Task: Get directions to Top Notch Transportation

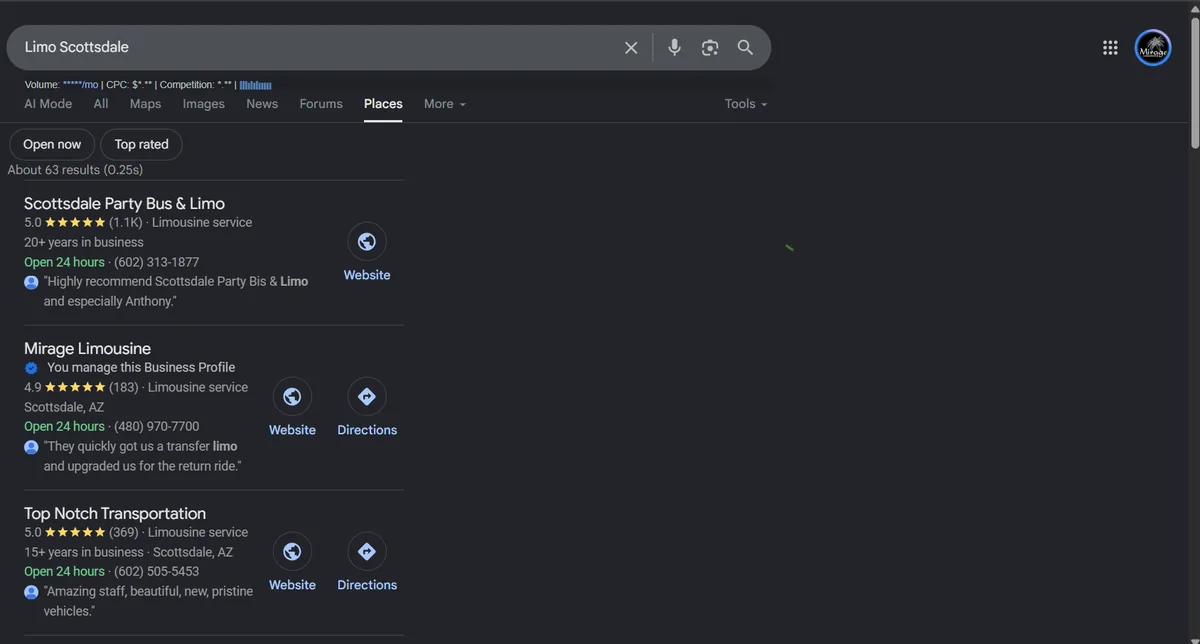Action: 367,551
